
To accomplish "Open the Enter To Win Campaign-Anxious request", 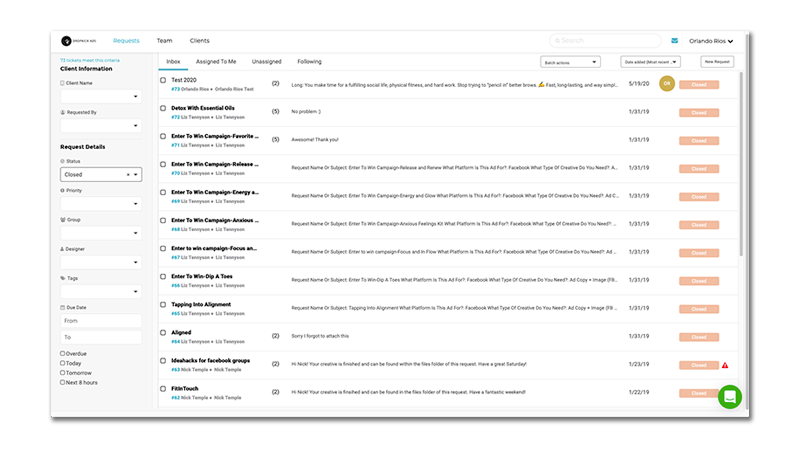I will 215,220.
